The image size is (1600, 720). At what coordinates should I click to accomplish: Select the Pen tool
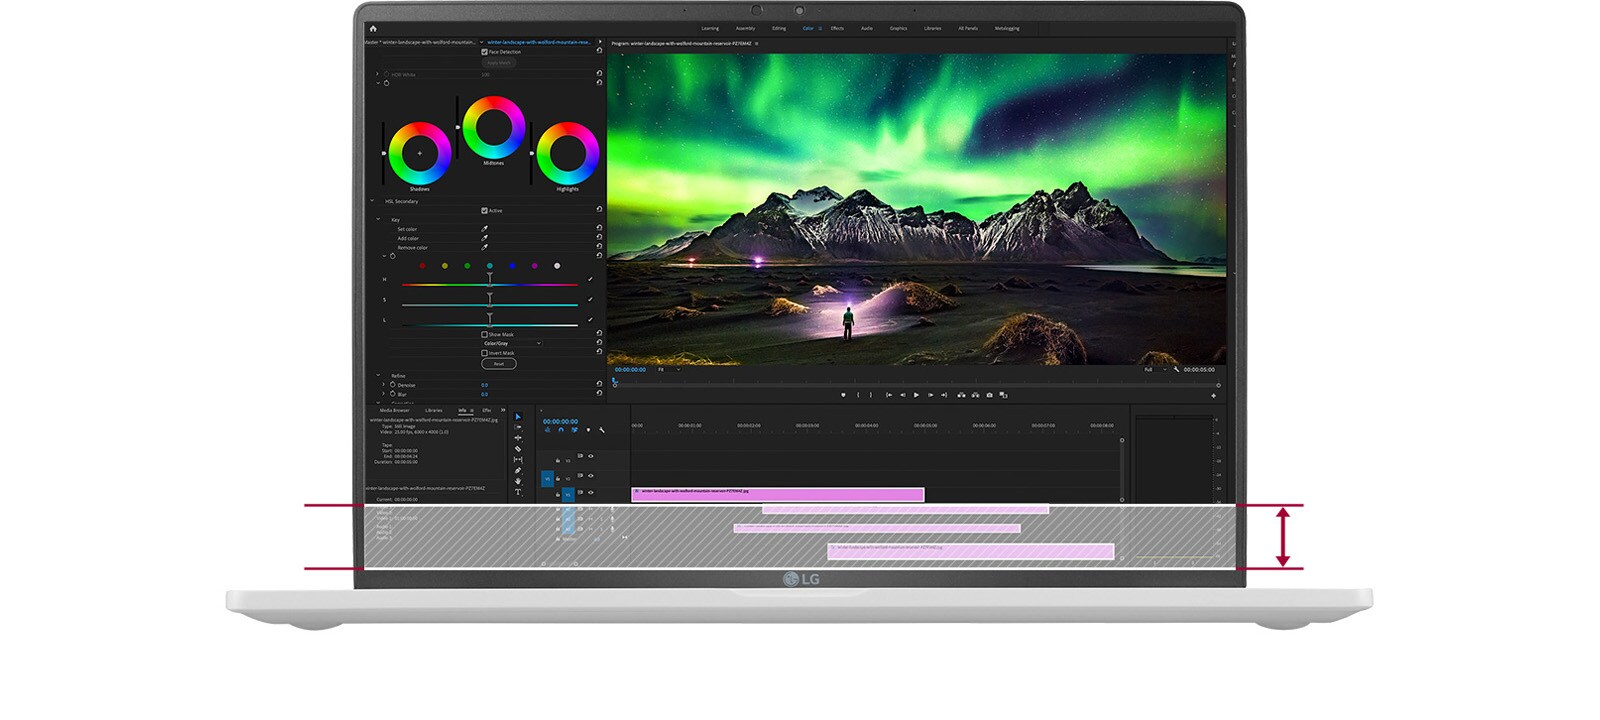click(518, 470)
